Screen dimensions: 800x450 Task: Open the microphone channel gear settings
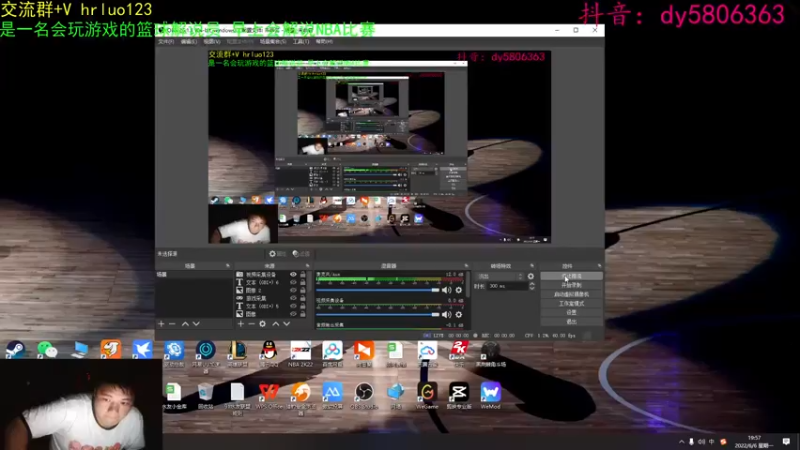point(459,290)
